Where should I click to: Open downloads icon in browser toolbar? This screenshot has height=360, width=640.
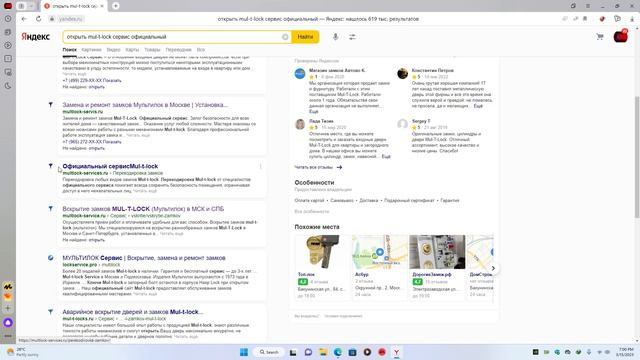(631, 19)
